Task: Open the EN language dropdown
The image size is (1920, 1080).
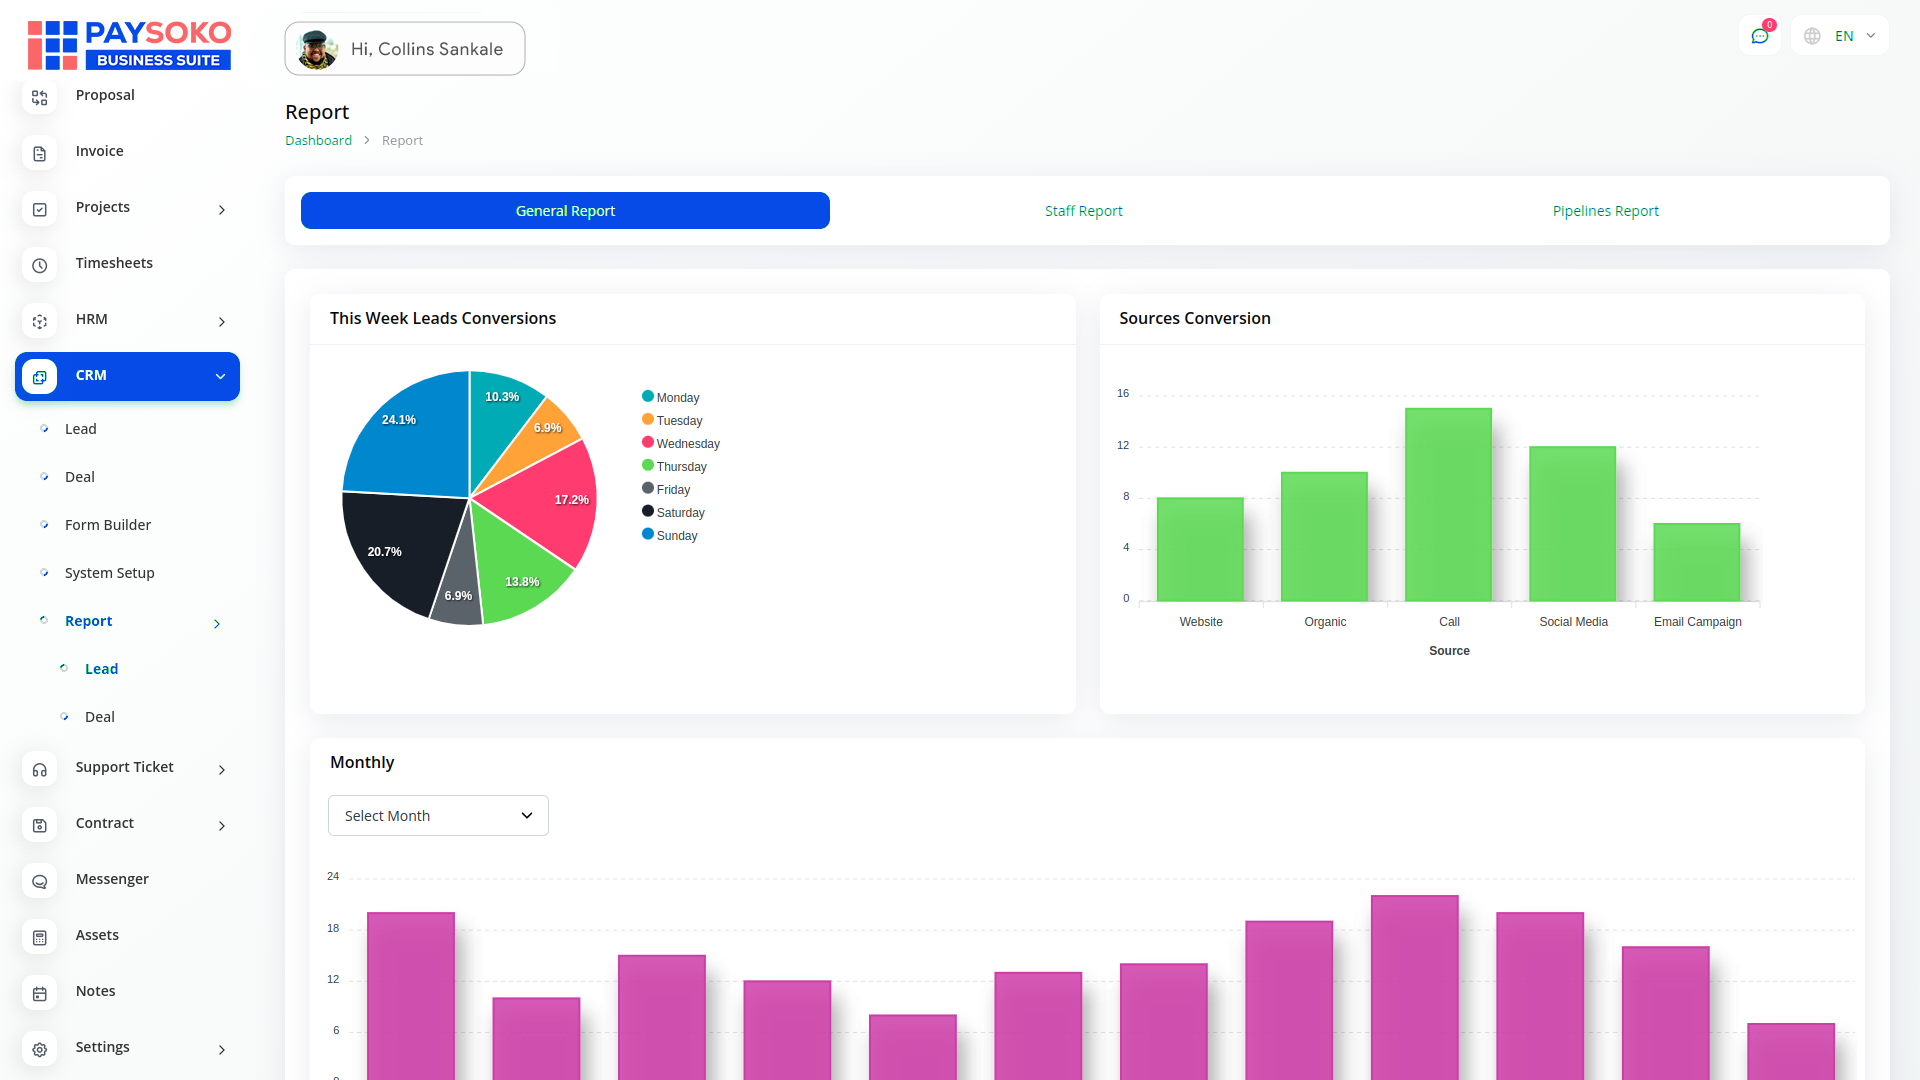Action: click(1842, 36)
